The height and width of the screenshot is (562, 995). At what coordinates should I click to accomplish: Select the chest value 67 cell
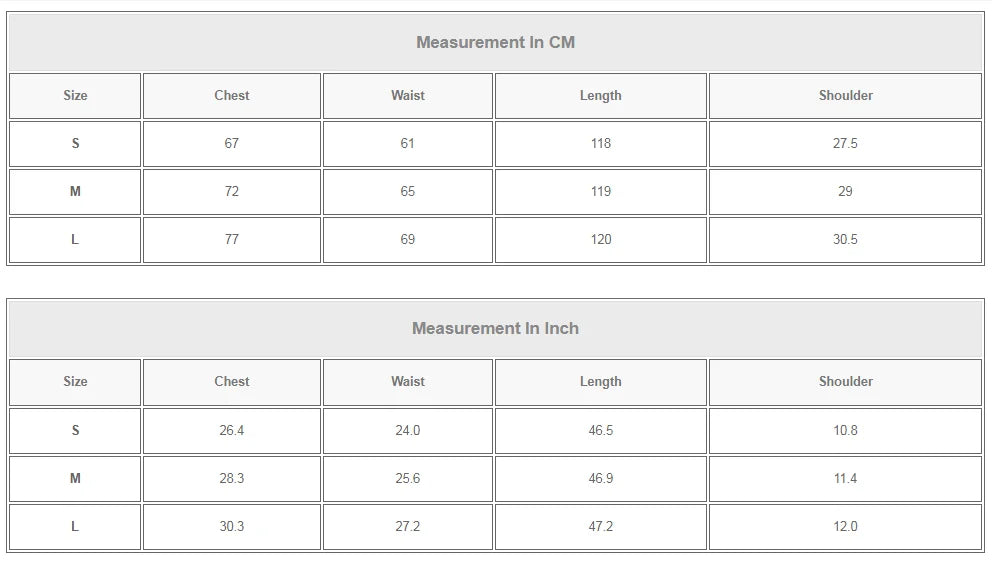231,144
